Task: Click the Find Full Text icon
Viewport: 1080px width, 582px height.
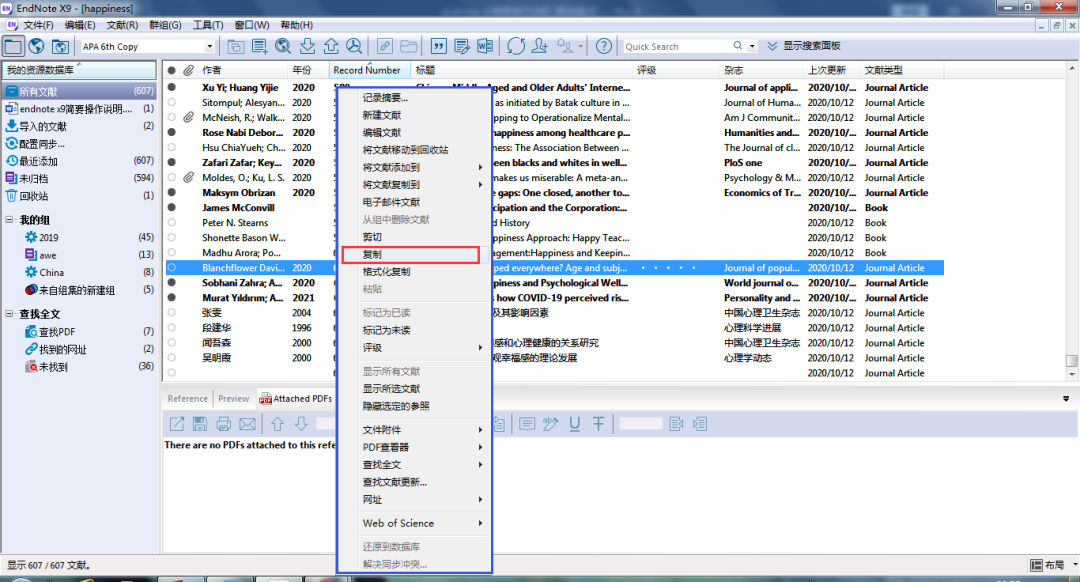Action: tap(354, 46)
